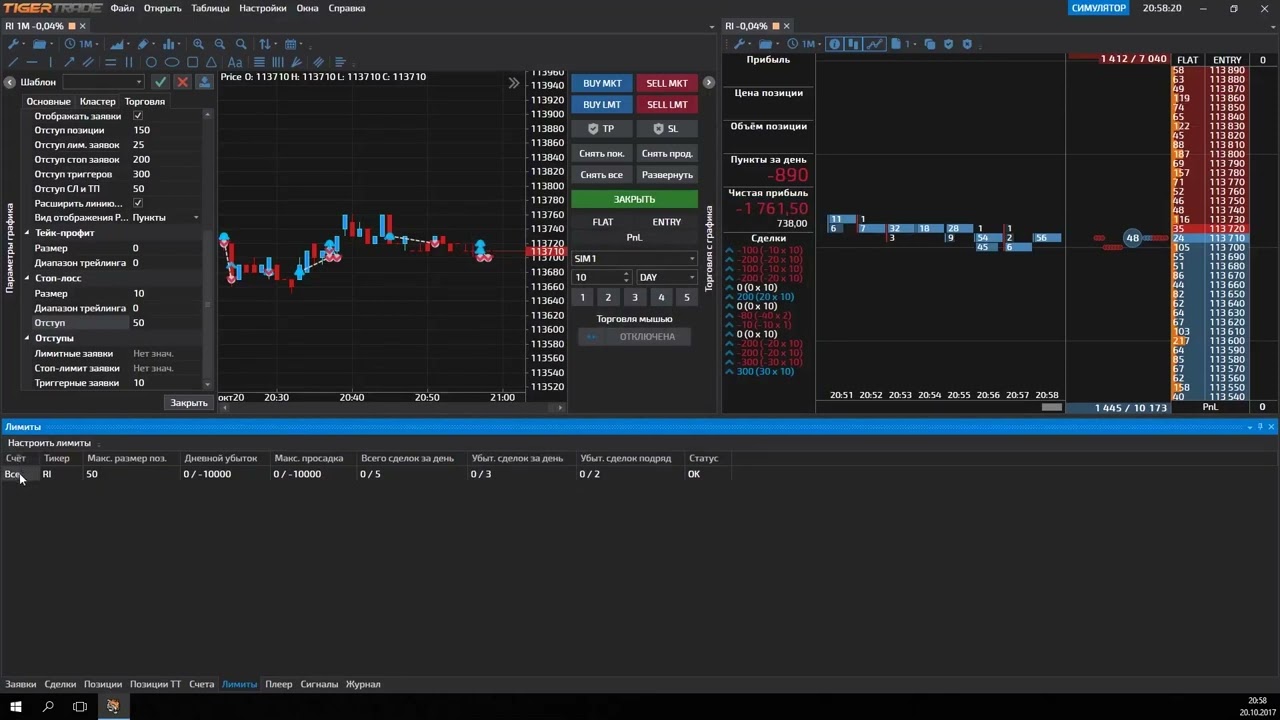Image resolution: width=1280 pixels, height=720 pixels.
Task: Click the TigerTrade taskbar icon
Action: coord(113,706)
